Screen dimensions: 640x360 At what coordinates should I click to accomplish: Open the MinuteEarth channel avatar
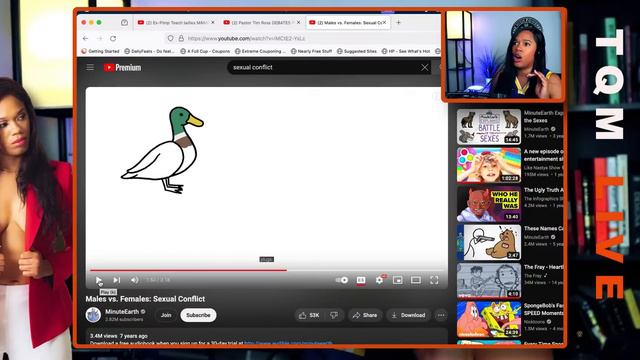(93, 315)
